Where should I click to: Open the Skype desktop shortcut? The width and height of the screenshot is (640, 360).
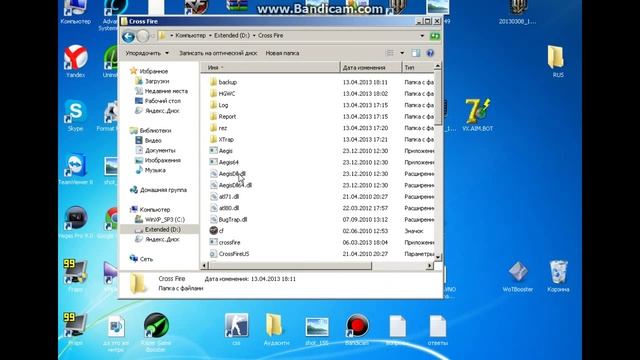[76, 115]
